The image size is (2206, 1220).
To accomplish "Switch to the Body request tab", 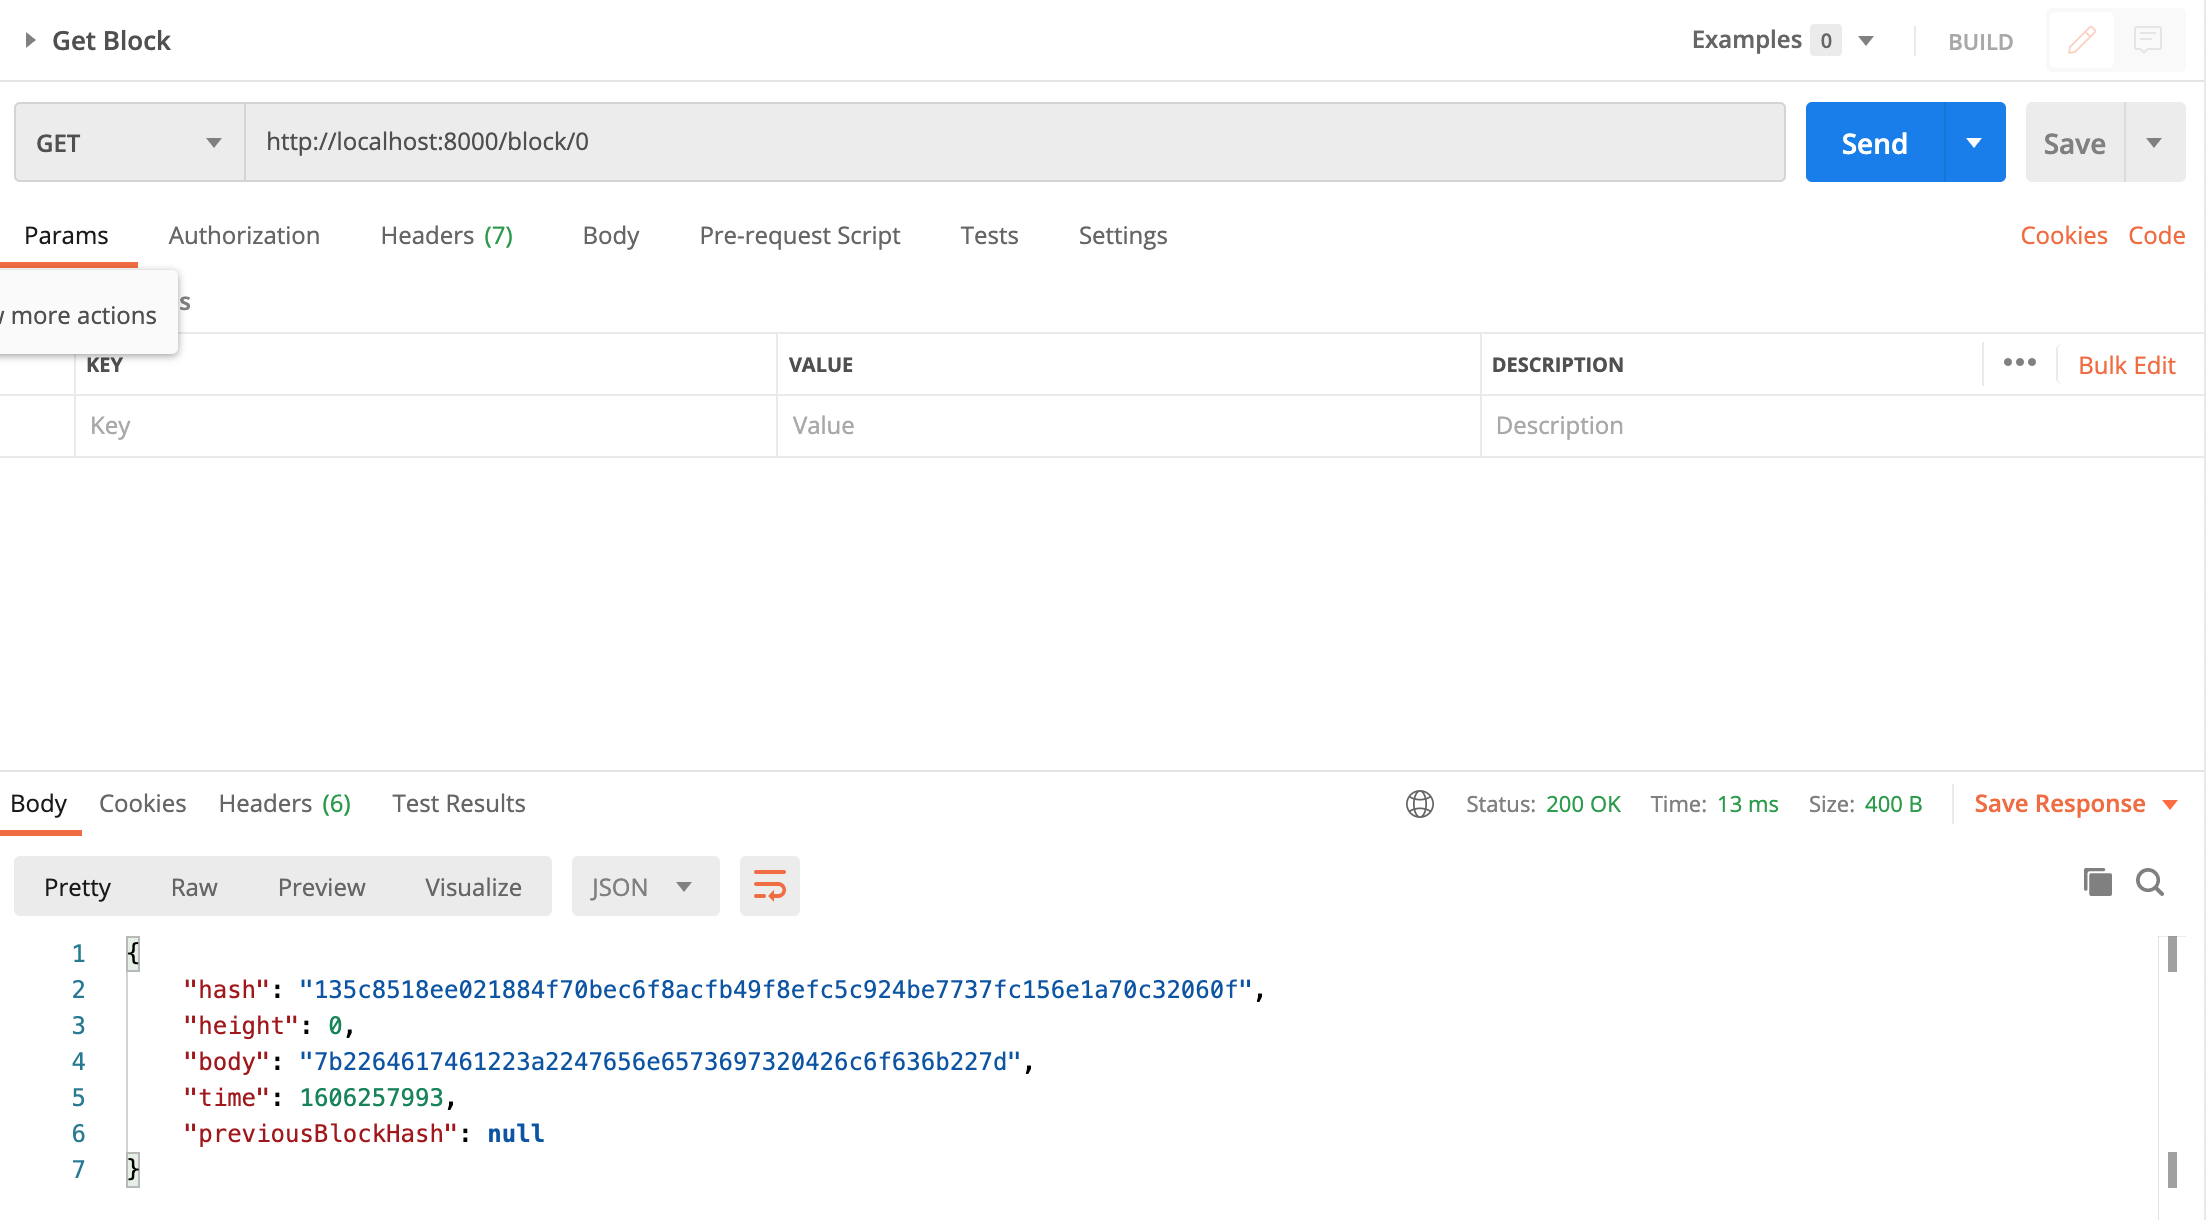I will pyautogui.click(x=610, y=234).
